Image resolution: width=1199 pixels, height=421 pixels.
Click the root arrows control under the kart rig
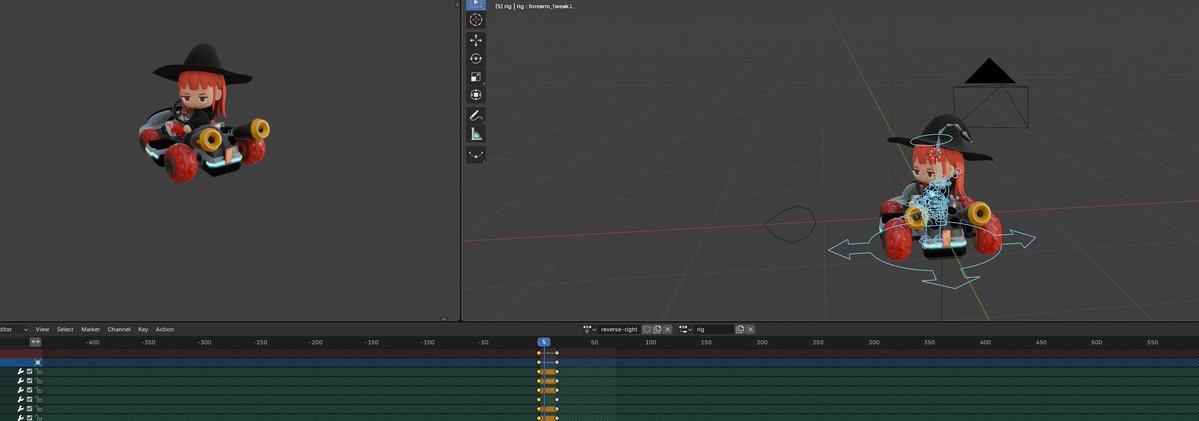(x=931, y=254)
